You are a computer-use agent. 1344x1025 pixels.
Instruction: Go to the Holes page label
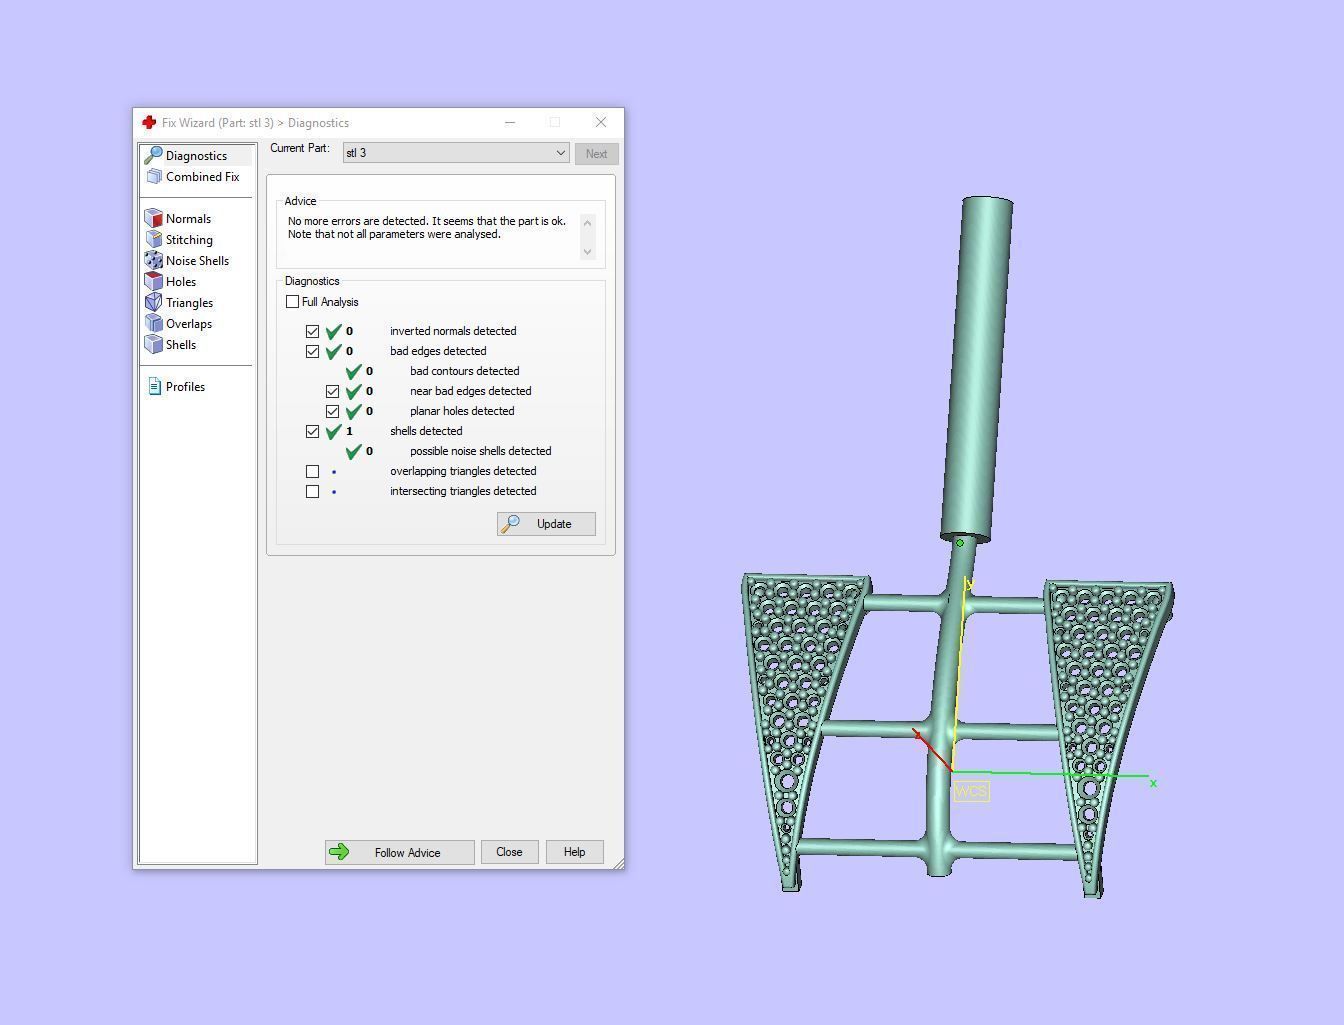click(x=181, y=282)
